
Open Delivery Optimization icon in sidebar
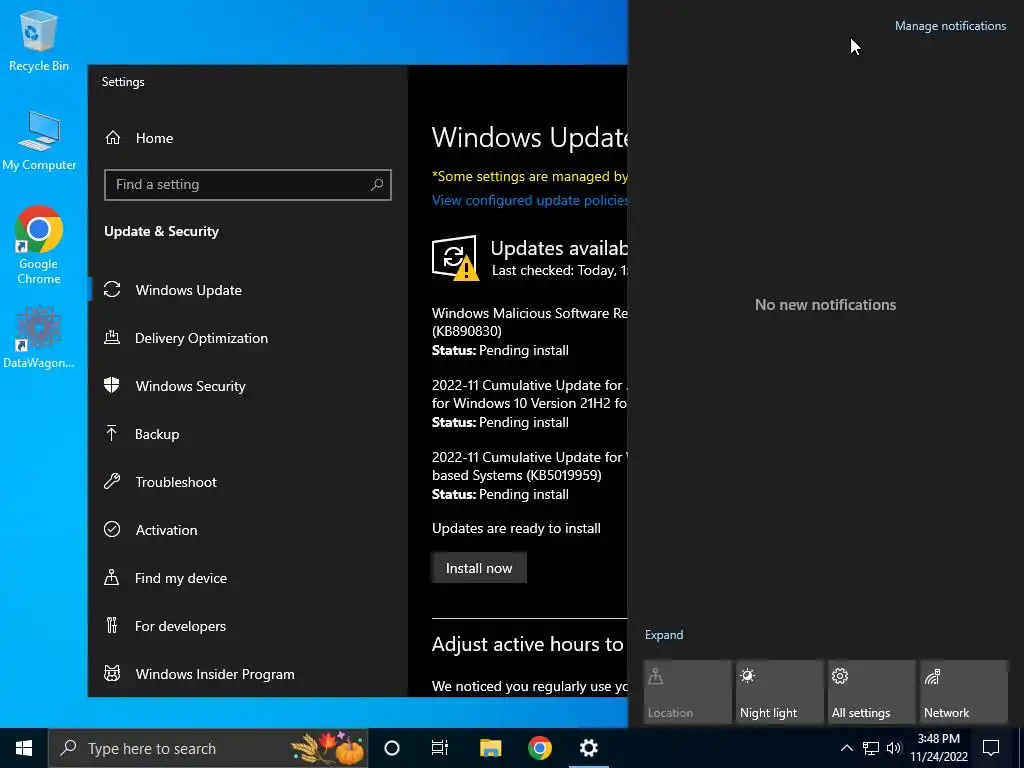point(112,337)
